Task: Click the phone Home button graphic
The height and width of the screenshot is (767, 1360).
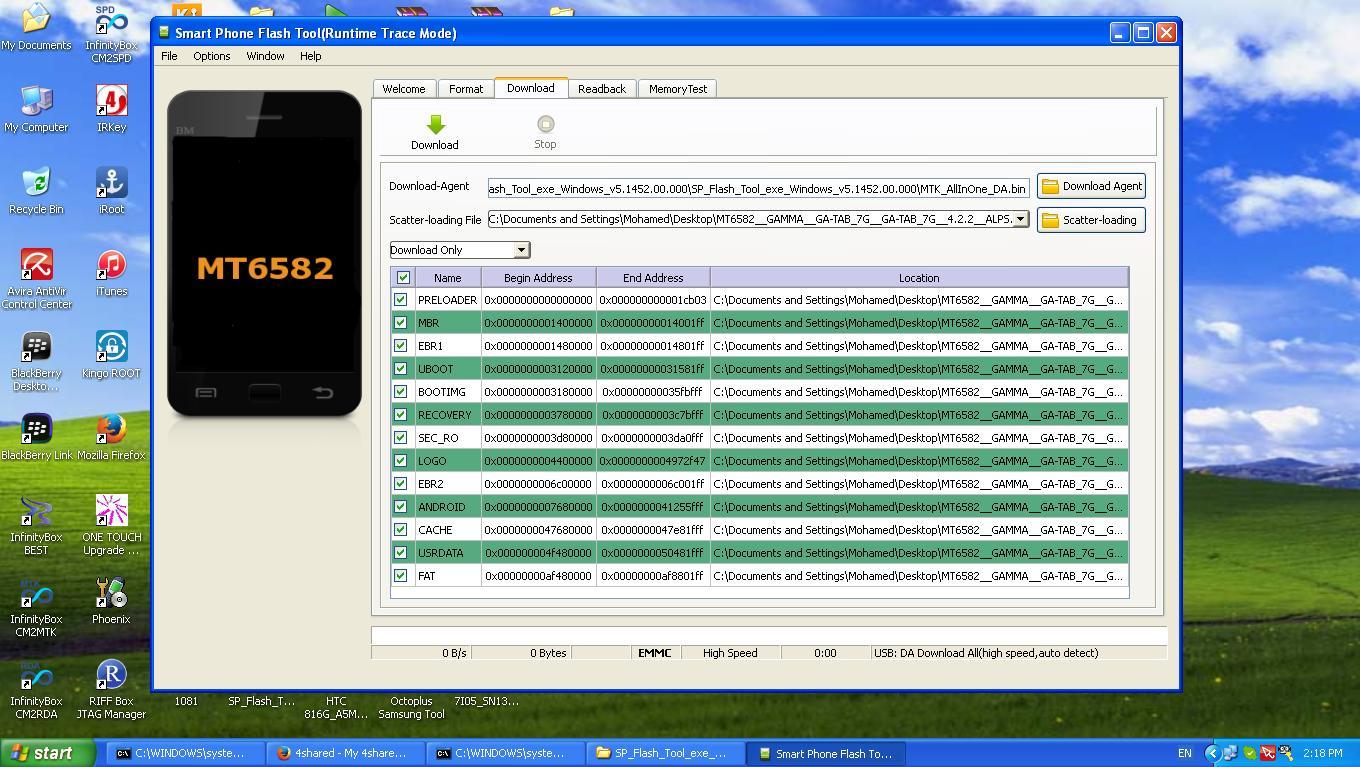Action: pyautogui.click(x=265, y=392)
